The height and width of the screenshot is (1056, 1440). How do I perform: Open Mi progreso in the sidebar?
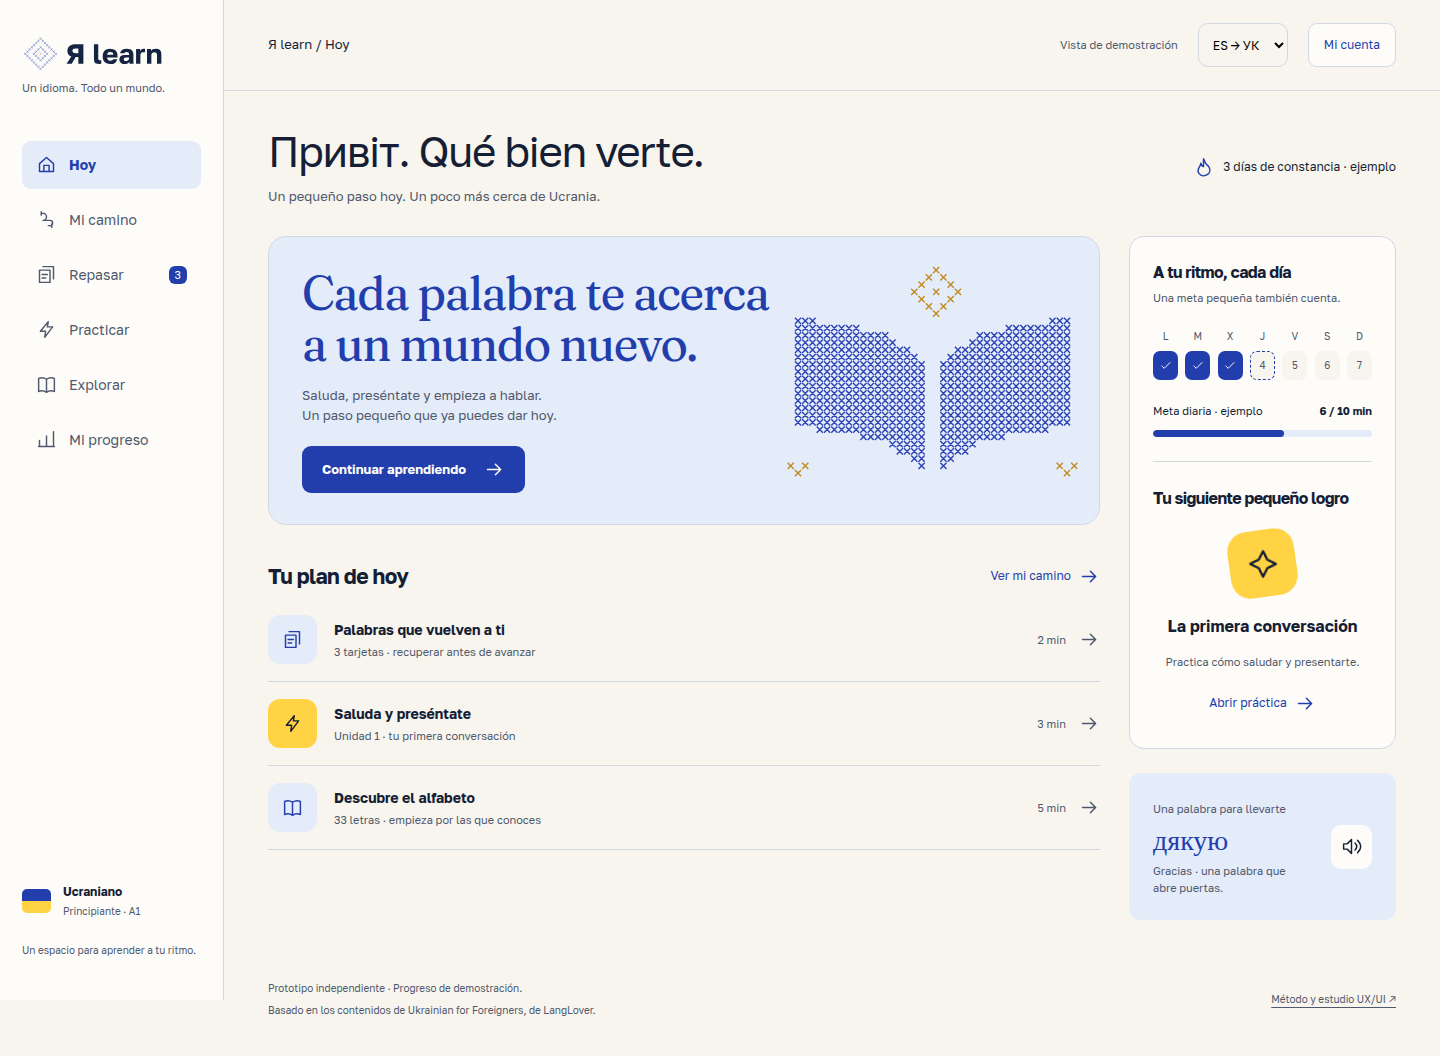tap(111, 440)
